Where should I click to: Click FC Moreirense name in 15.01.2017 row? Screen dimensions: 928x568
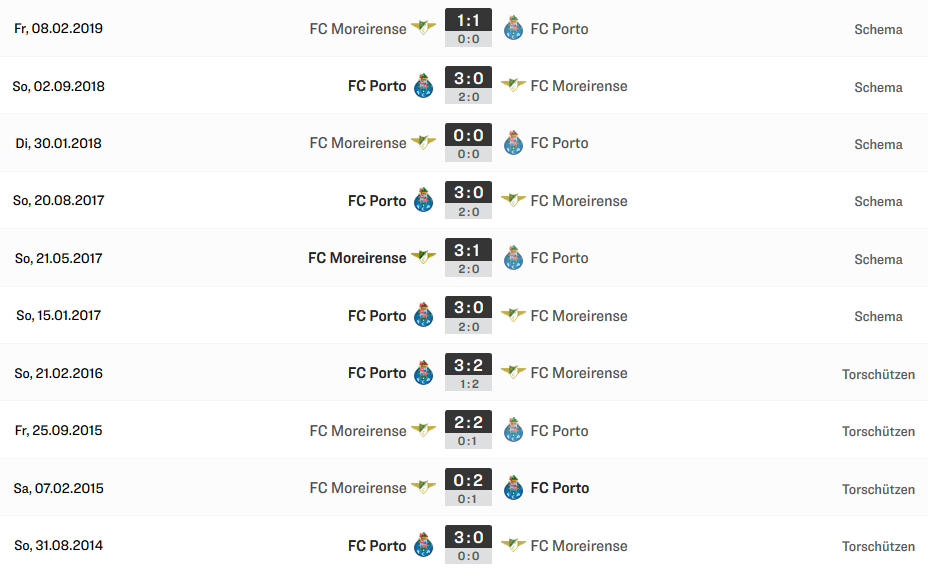point(579,316)
